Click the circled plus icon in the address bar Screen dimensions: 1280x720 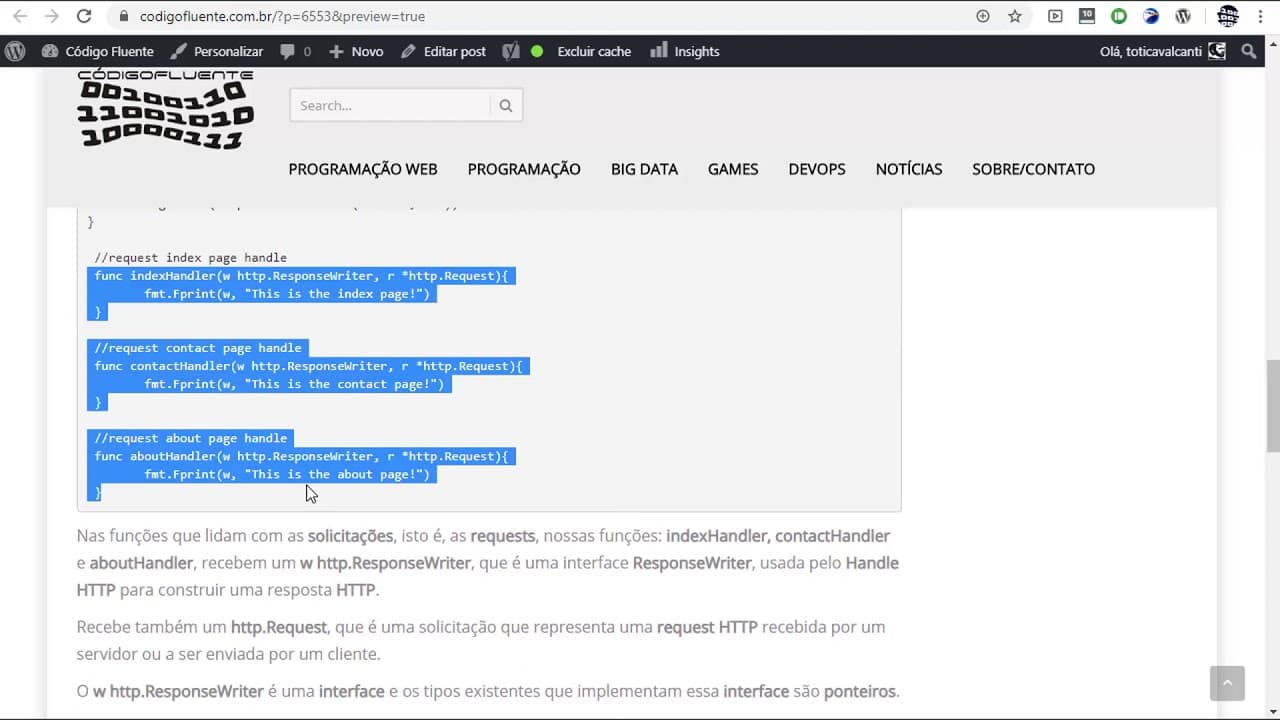[983, 16]
